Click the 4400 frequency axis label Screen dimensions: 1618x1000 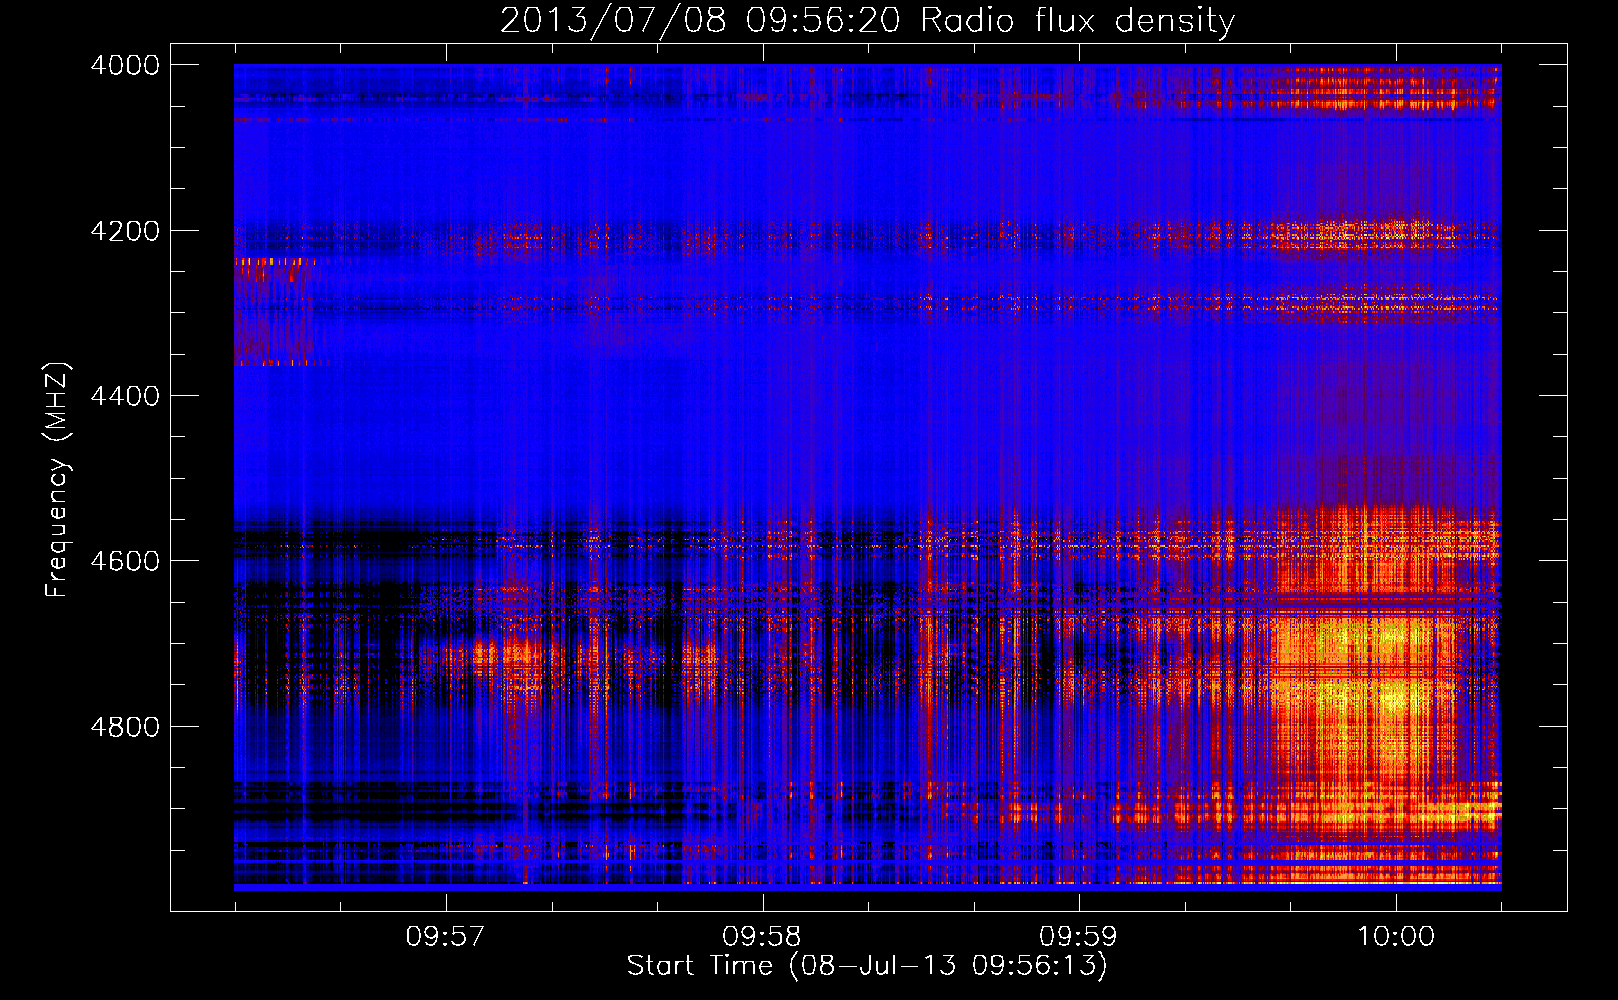pyautogui.click(x=125, y=396)
